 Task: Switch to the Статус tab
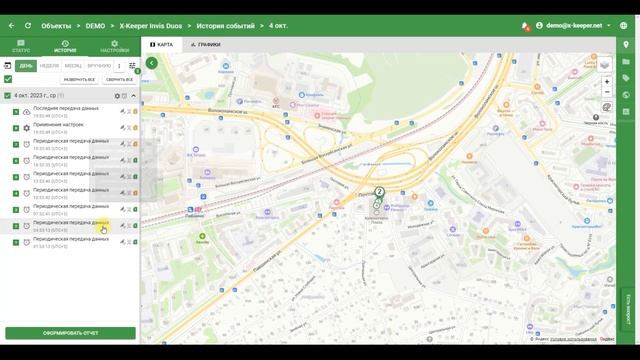coord(21,46)
